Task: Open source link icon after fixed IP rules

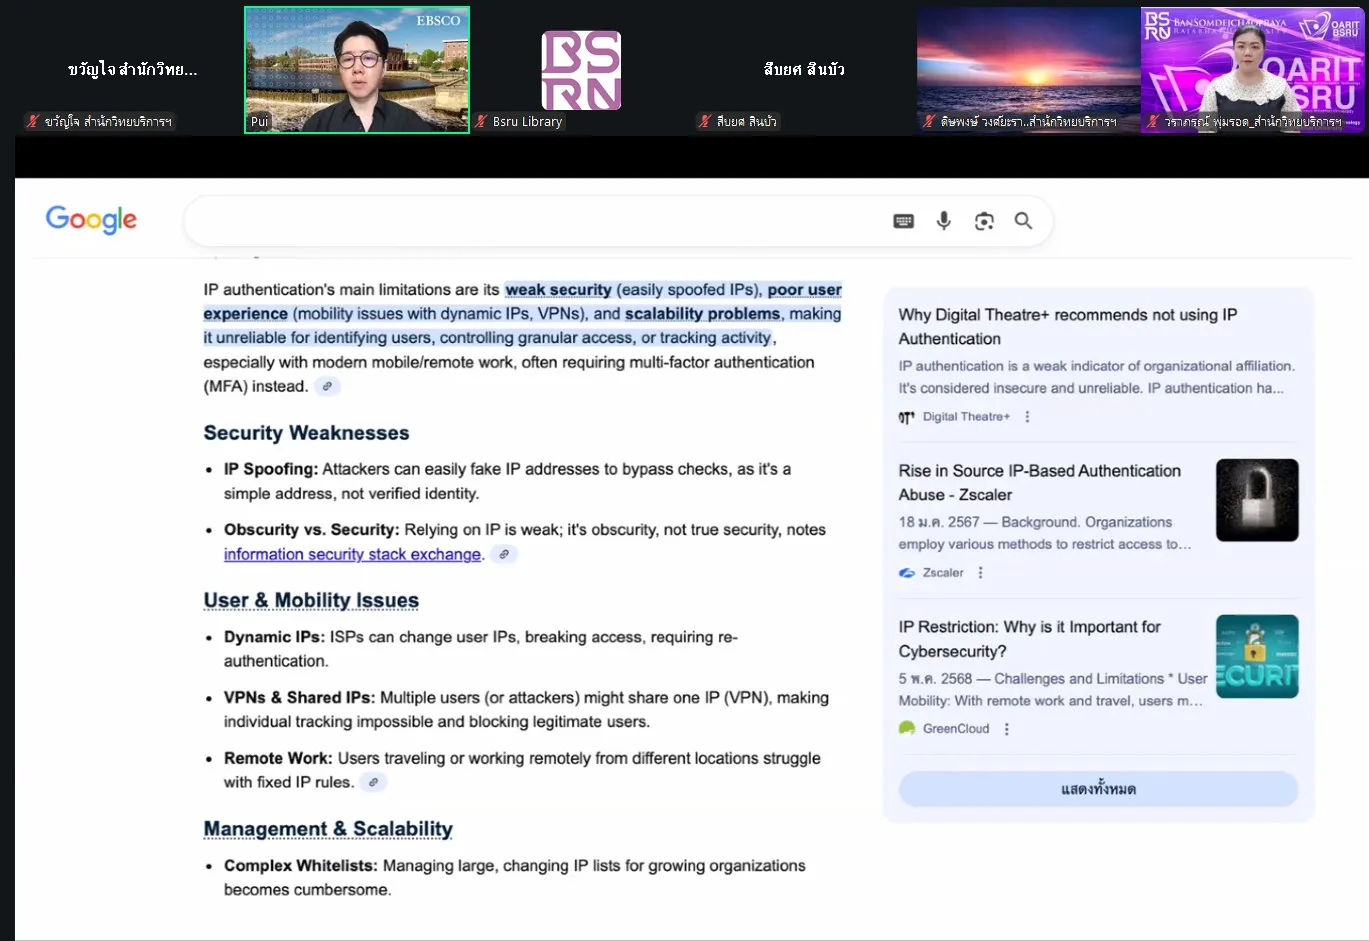Action: (373, 782)
